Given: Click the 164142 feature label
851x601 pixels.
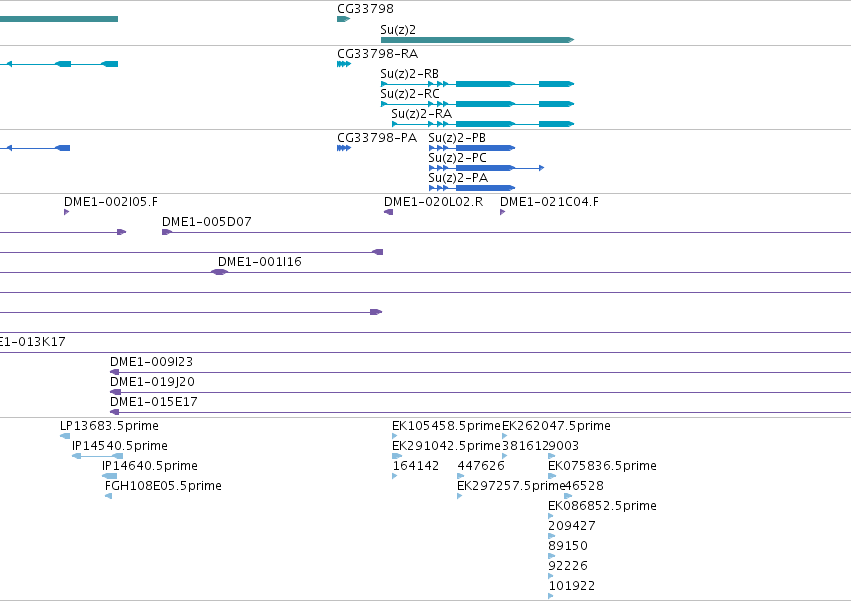Looking at the screenshot, I should pos(415,466).
